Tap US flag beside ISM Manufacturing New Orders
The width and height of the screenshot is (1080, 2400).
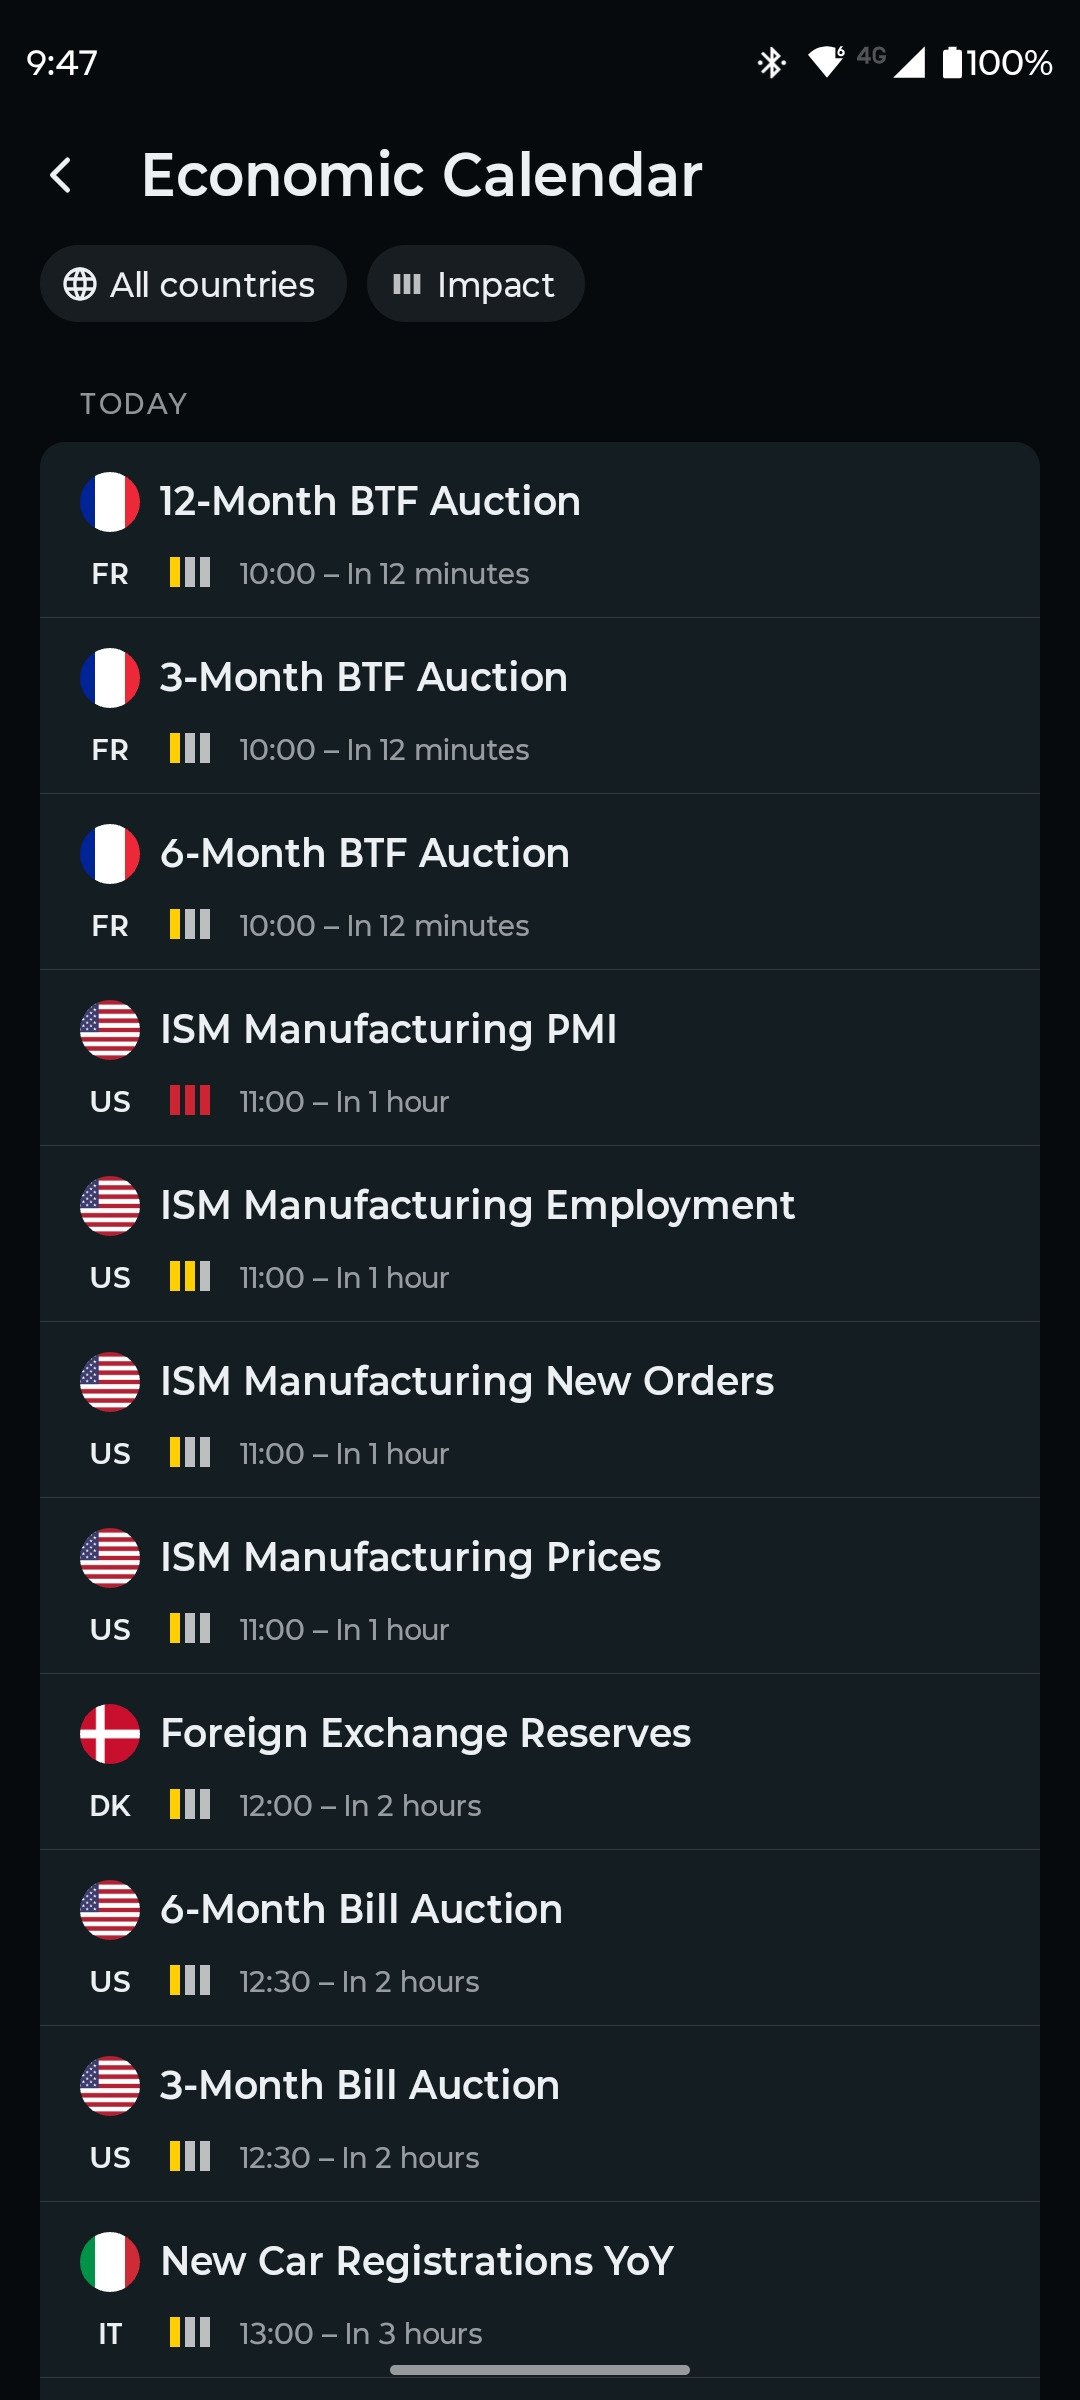110,1382
